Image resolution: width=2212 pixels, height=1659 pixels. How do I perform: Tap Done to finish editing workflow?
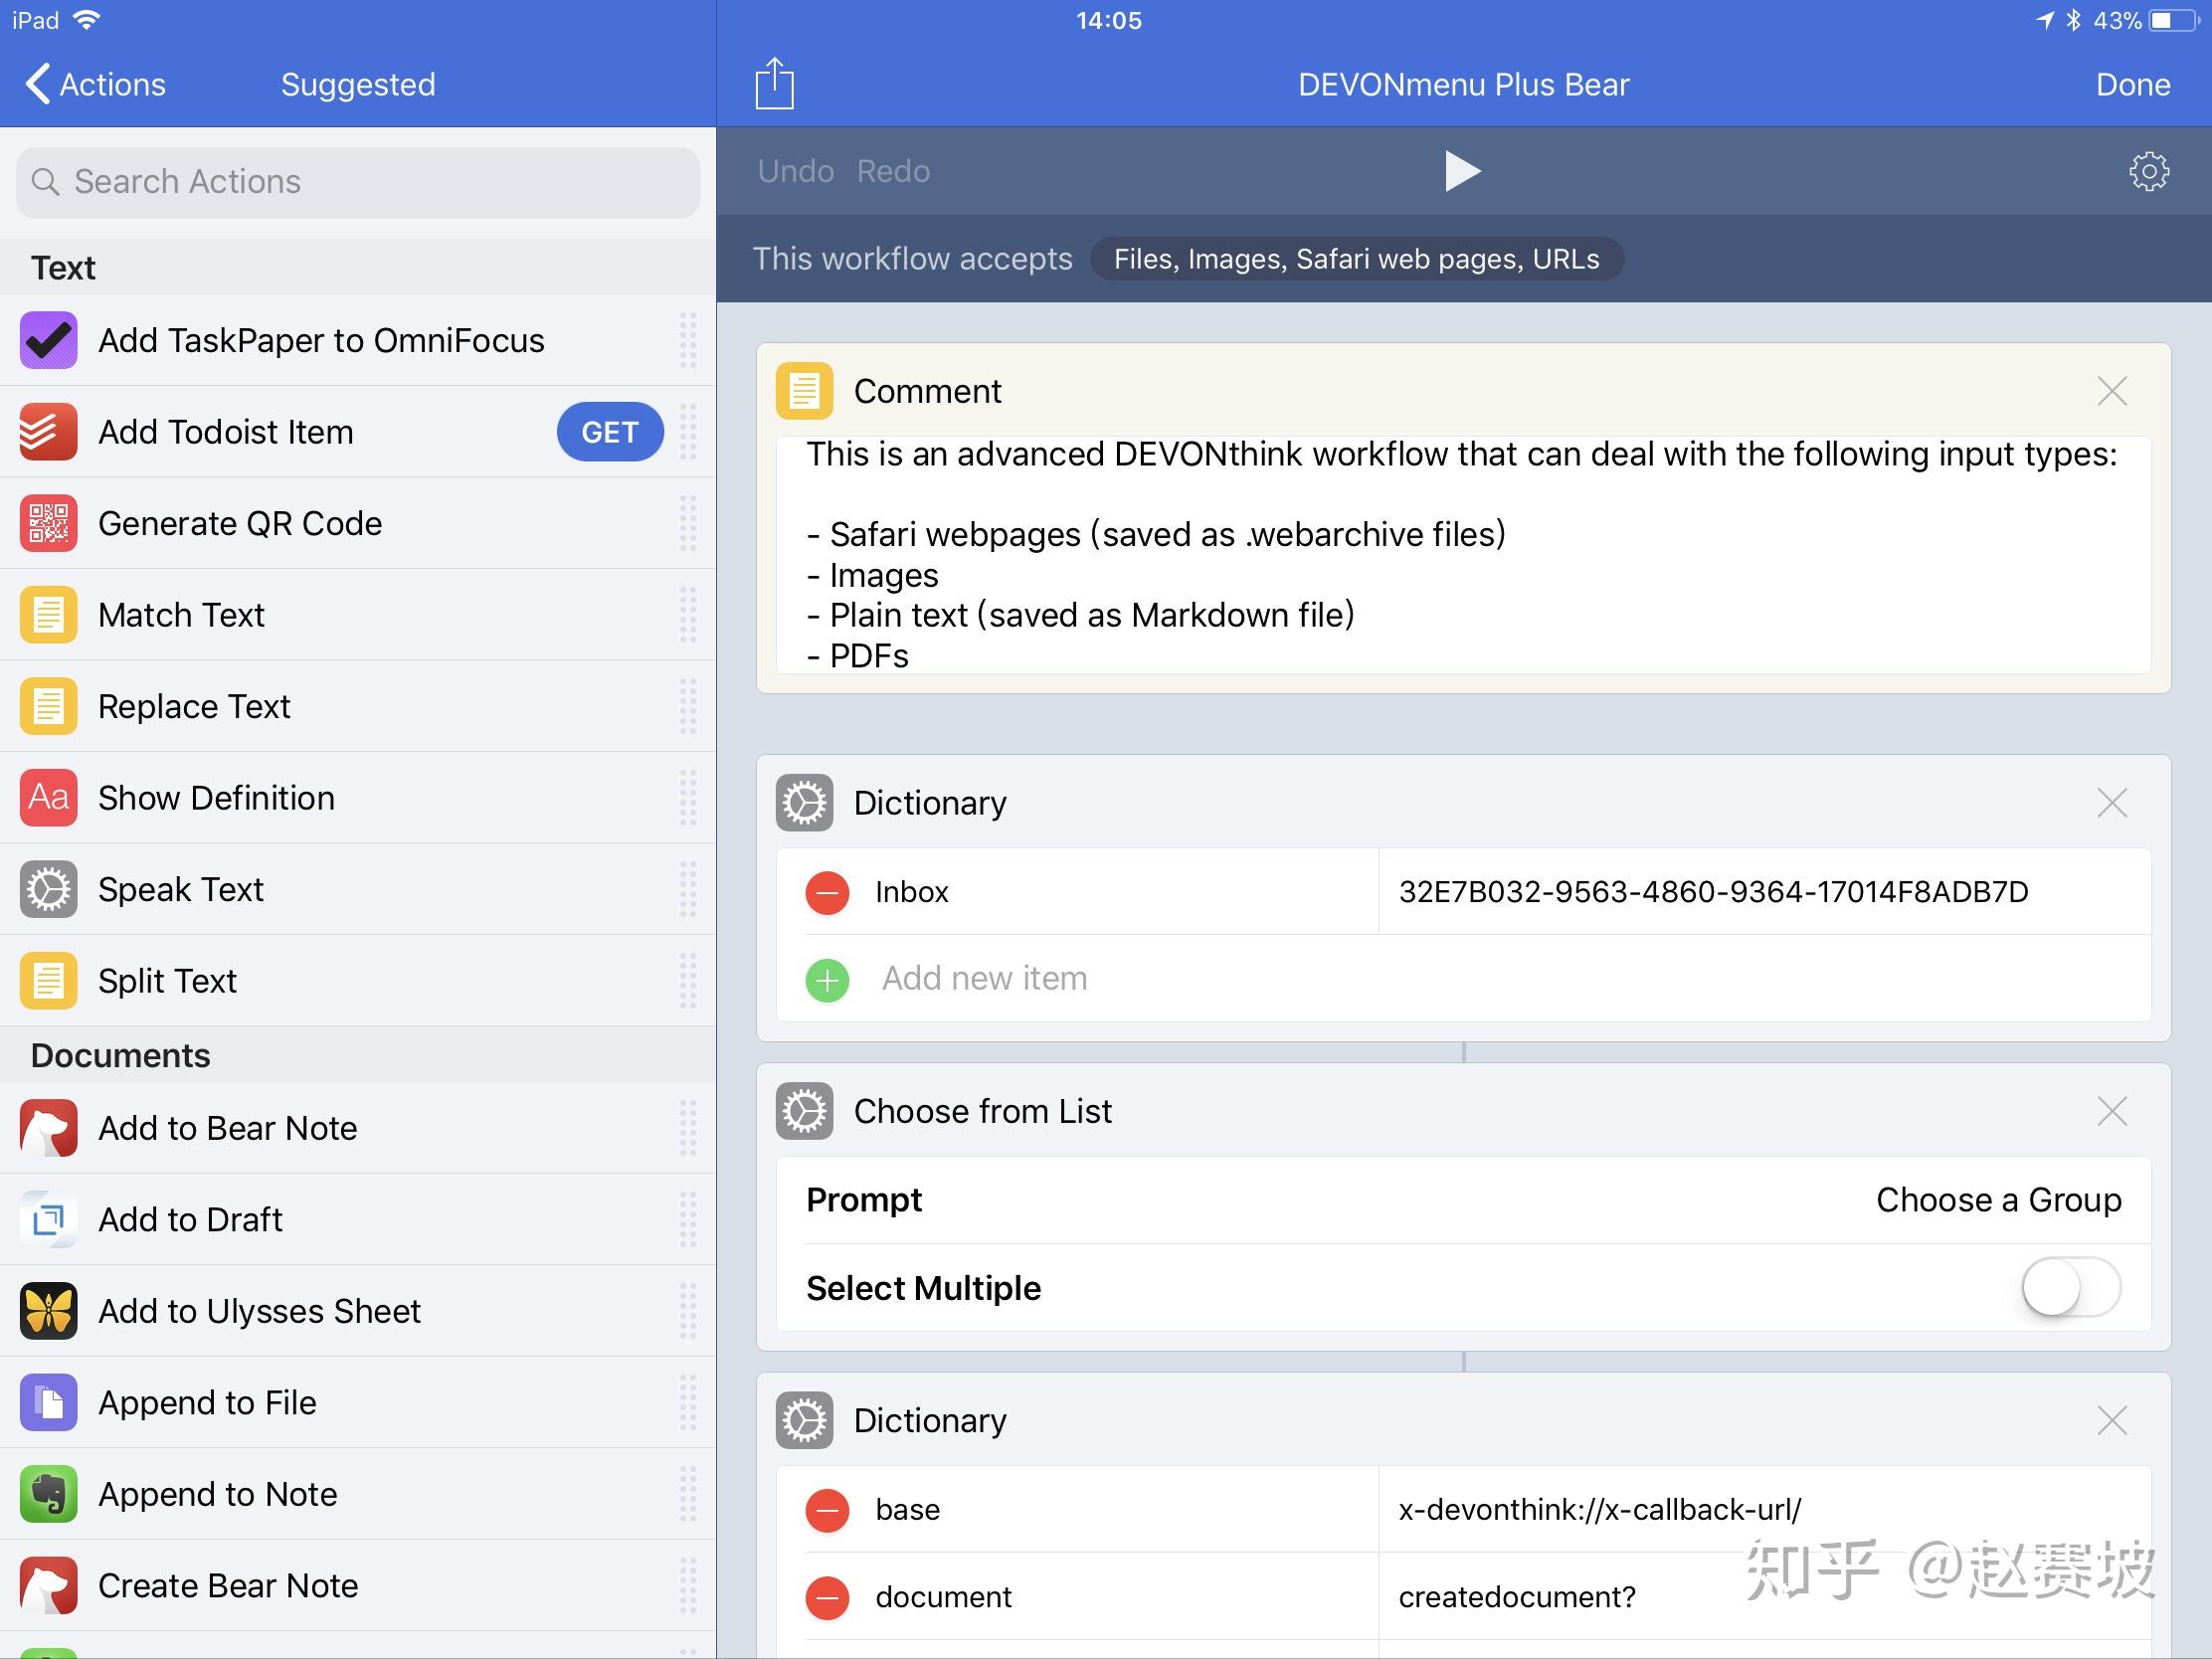pos(2132,84)
